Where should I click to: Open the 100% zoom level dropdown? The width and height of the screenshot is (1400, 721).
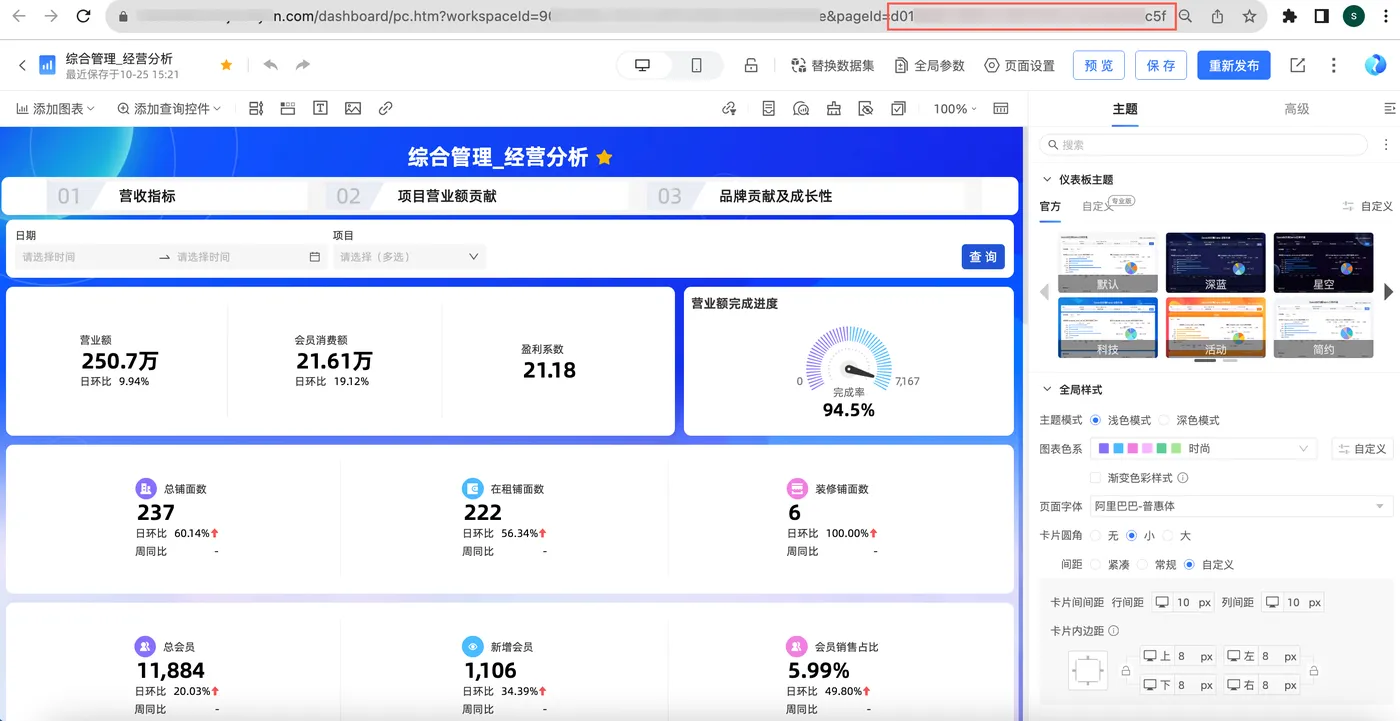coord(955,109)
